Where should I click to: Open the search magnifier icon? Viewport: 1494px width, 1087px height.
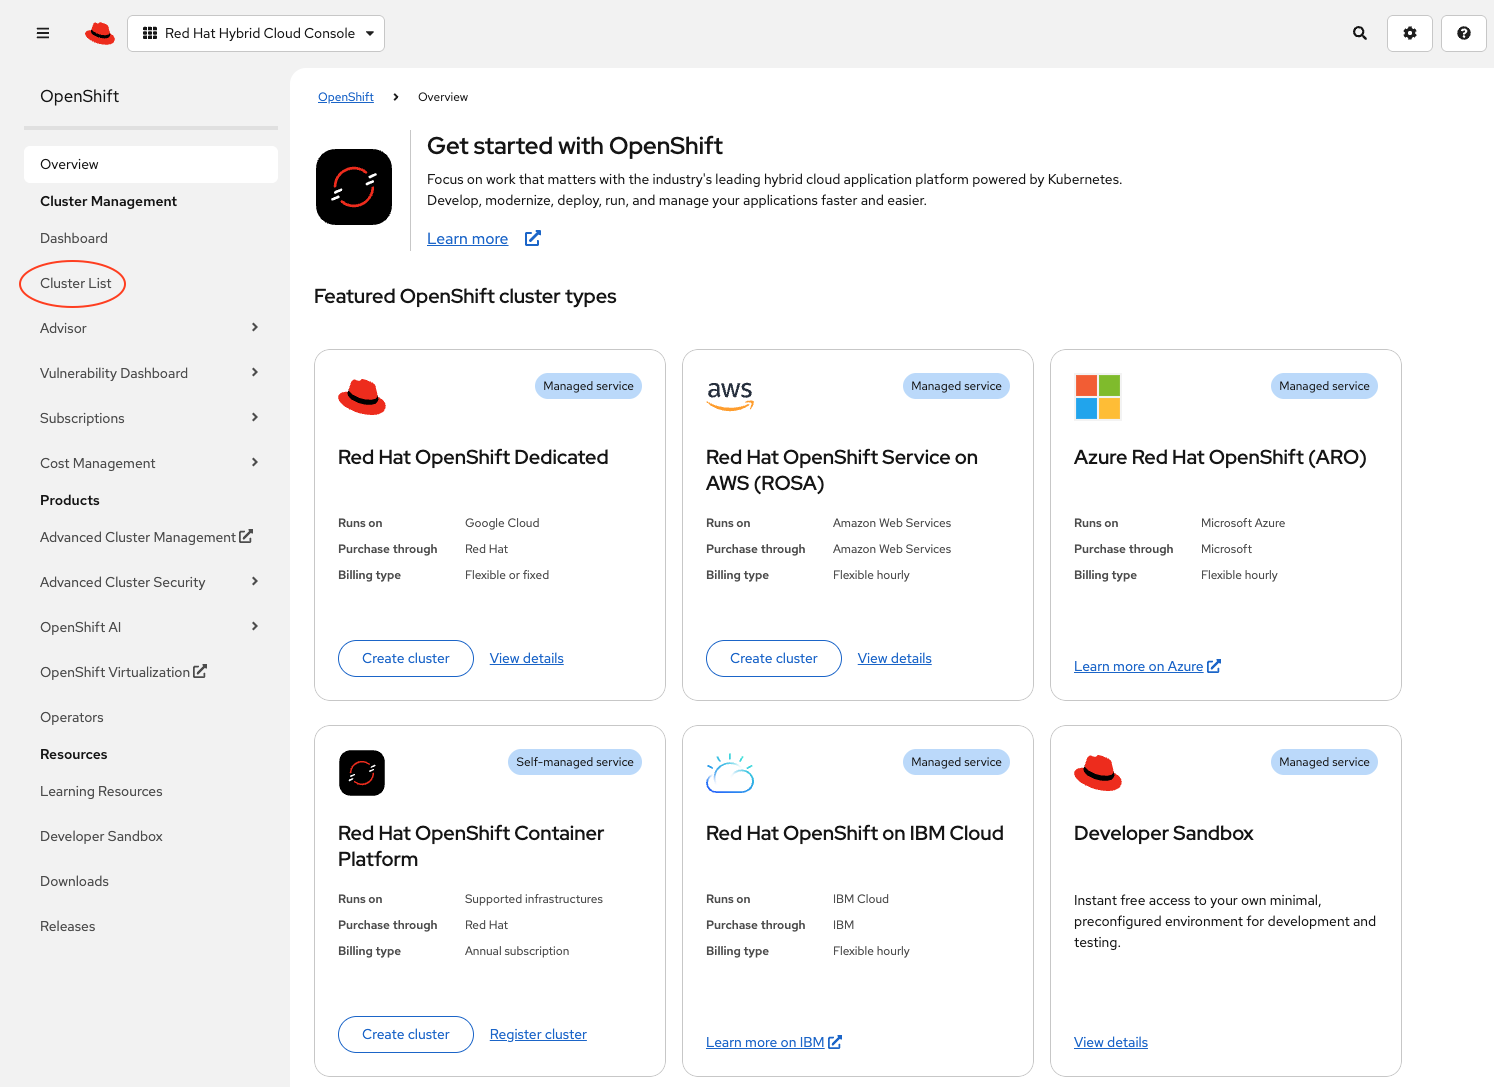tap(1360, 33)
